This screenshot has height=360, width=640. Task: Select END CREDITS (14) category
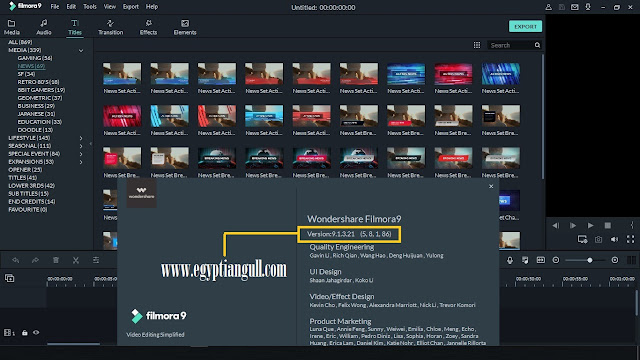[31, 201]
